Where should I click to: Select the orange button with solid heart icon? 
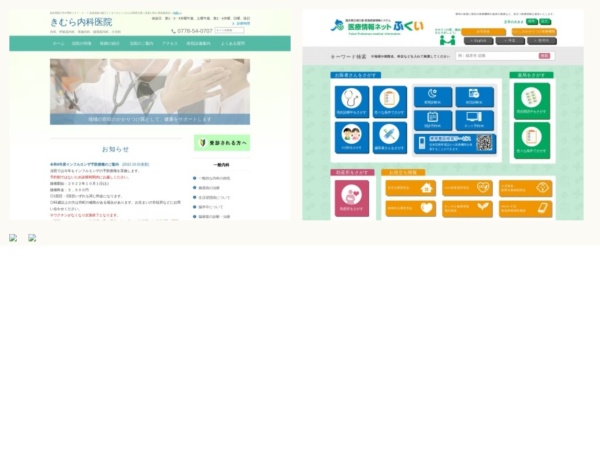point(411,209)
